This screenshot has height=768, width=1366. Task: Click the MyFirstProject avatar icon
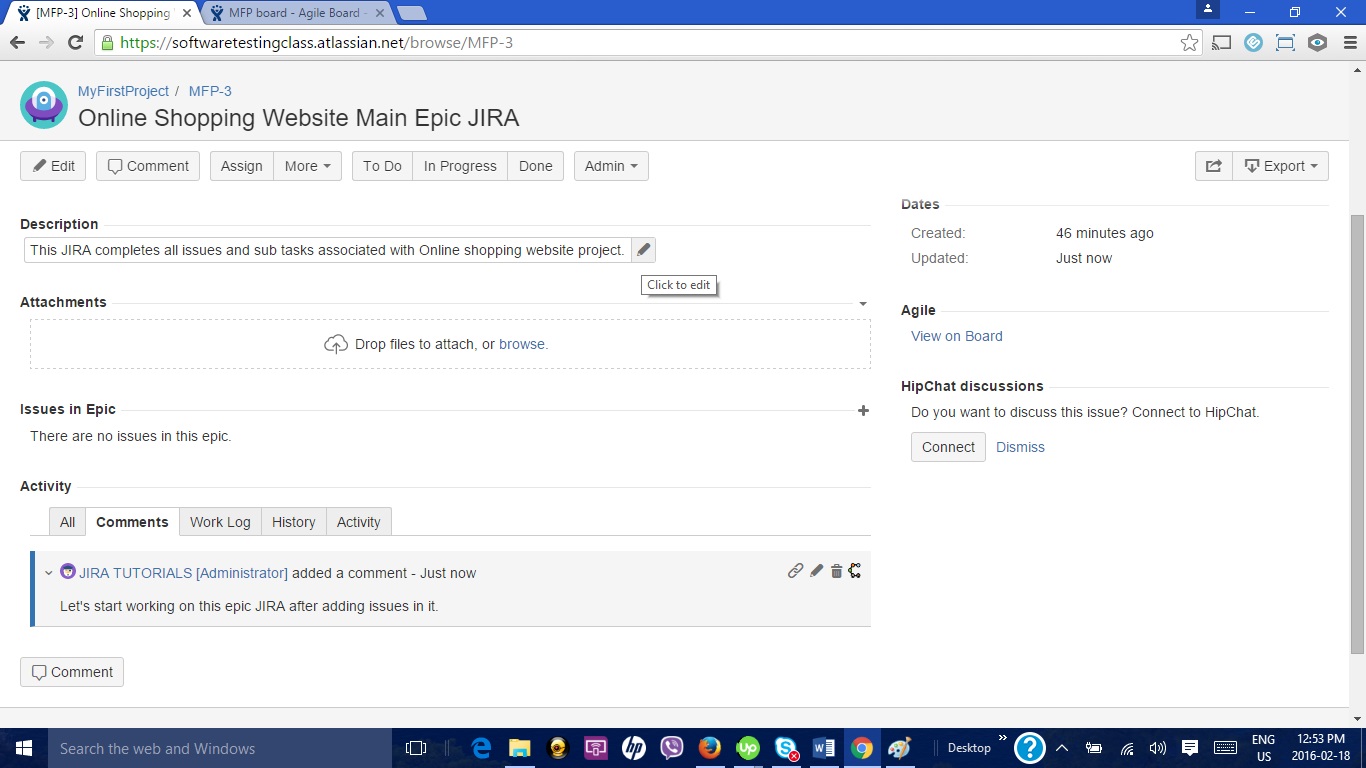coord(43,104)
